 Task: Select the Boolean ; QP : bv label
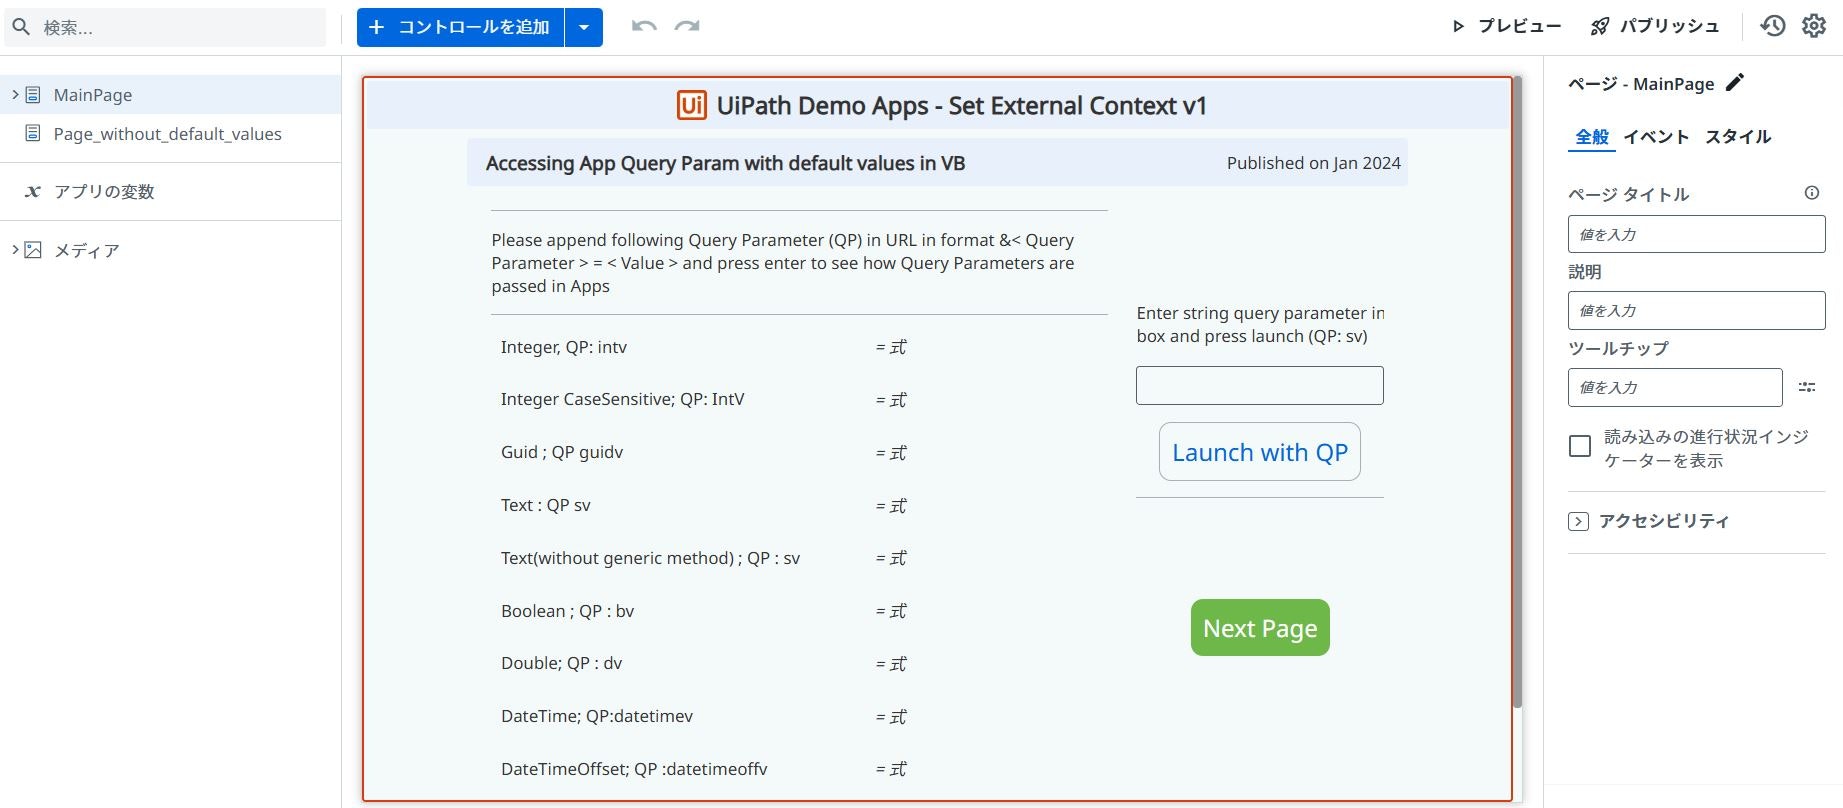[x=567, y=611]
